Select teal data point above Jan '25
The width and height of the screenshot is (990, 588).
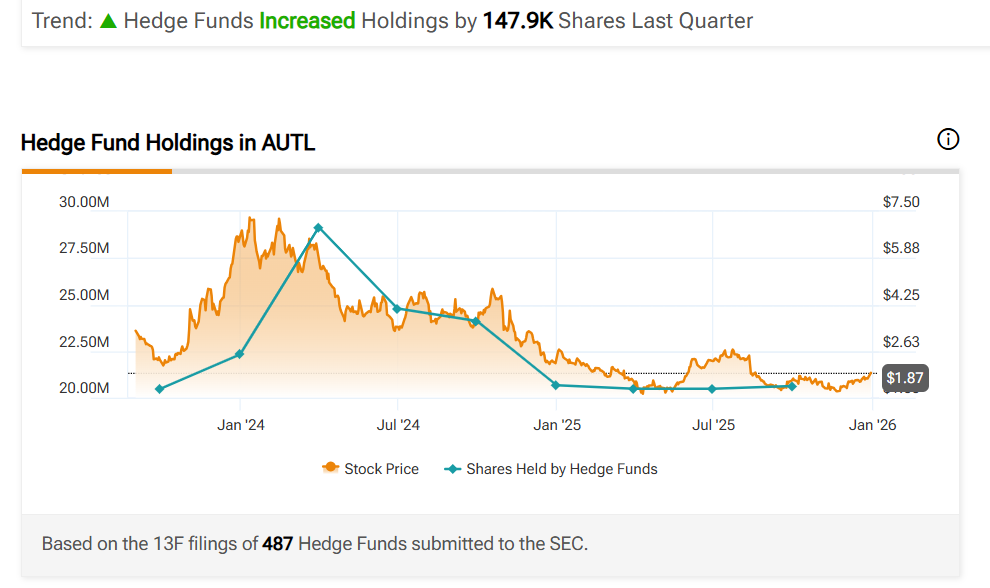pos(556,385)
